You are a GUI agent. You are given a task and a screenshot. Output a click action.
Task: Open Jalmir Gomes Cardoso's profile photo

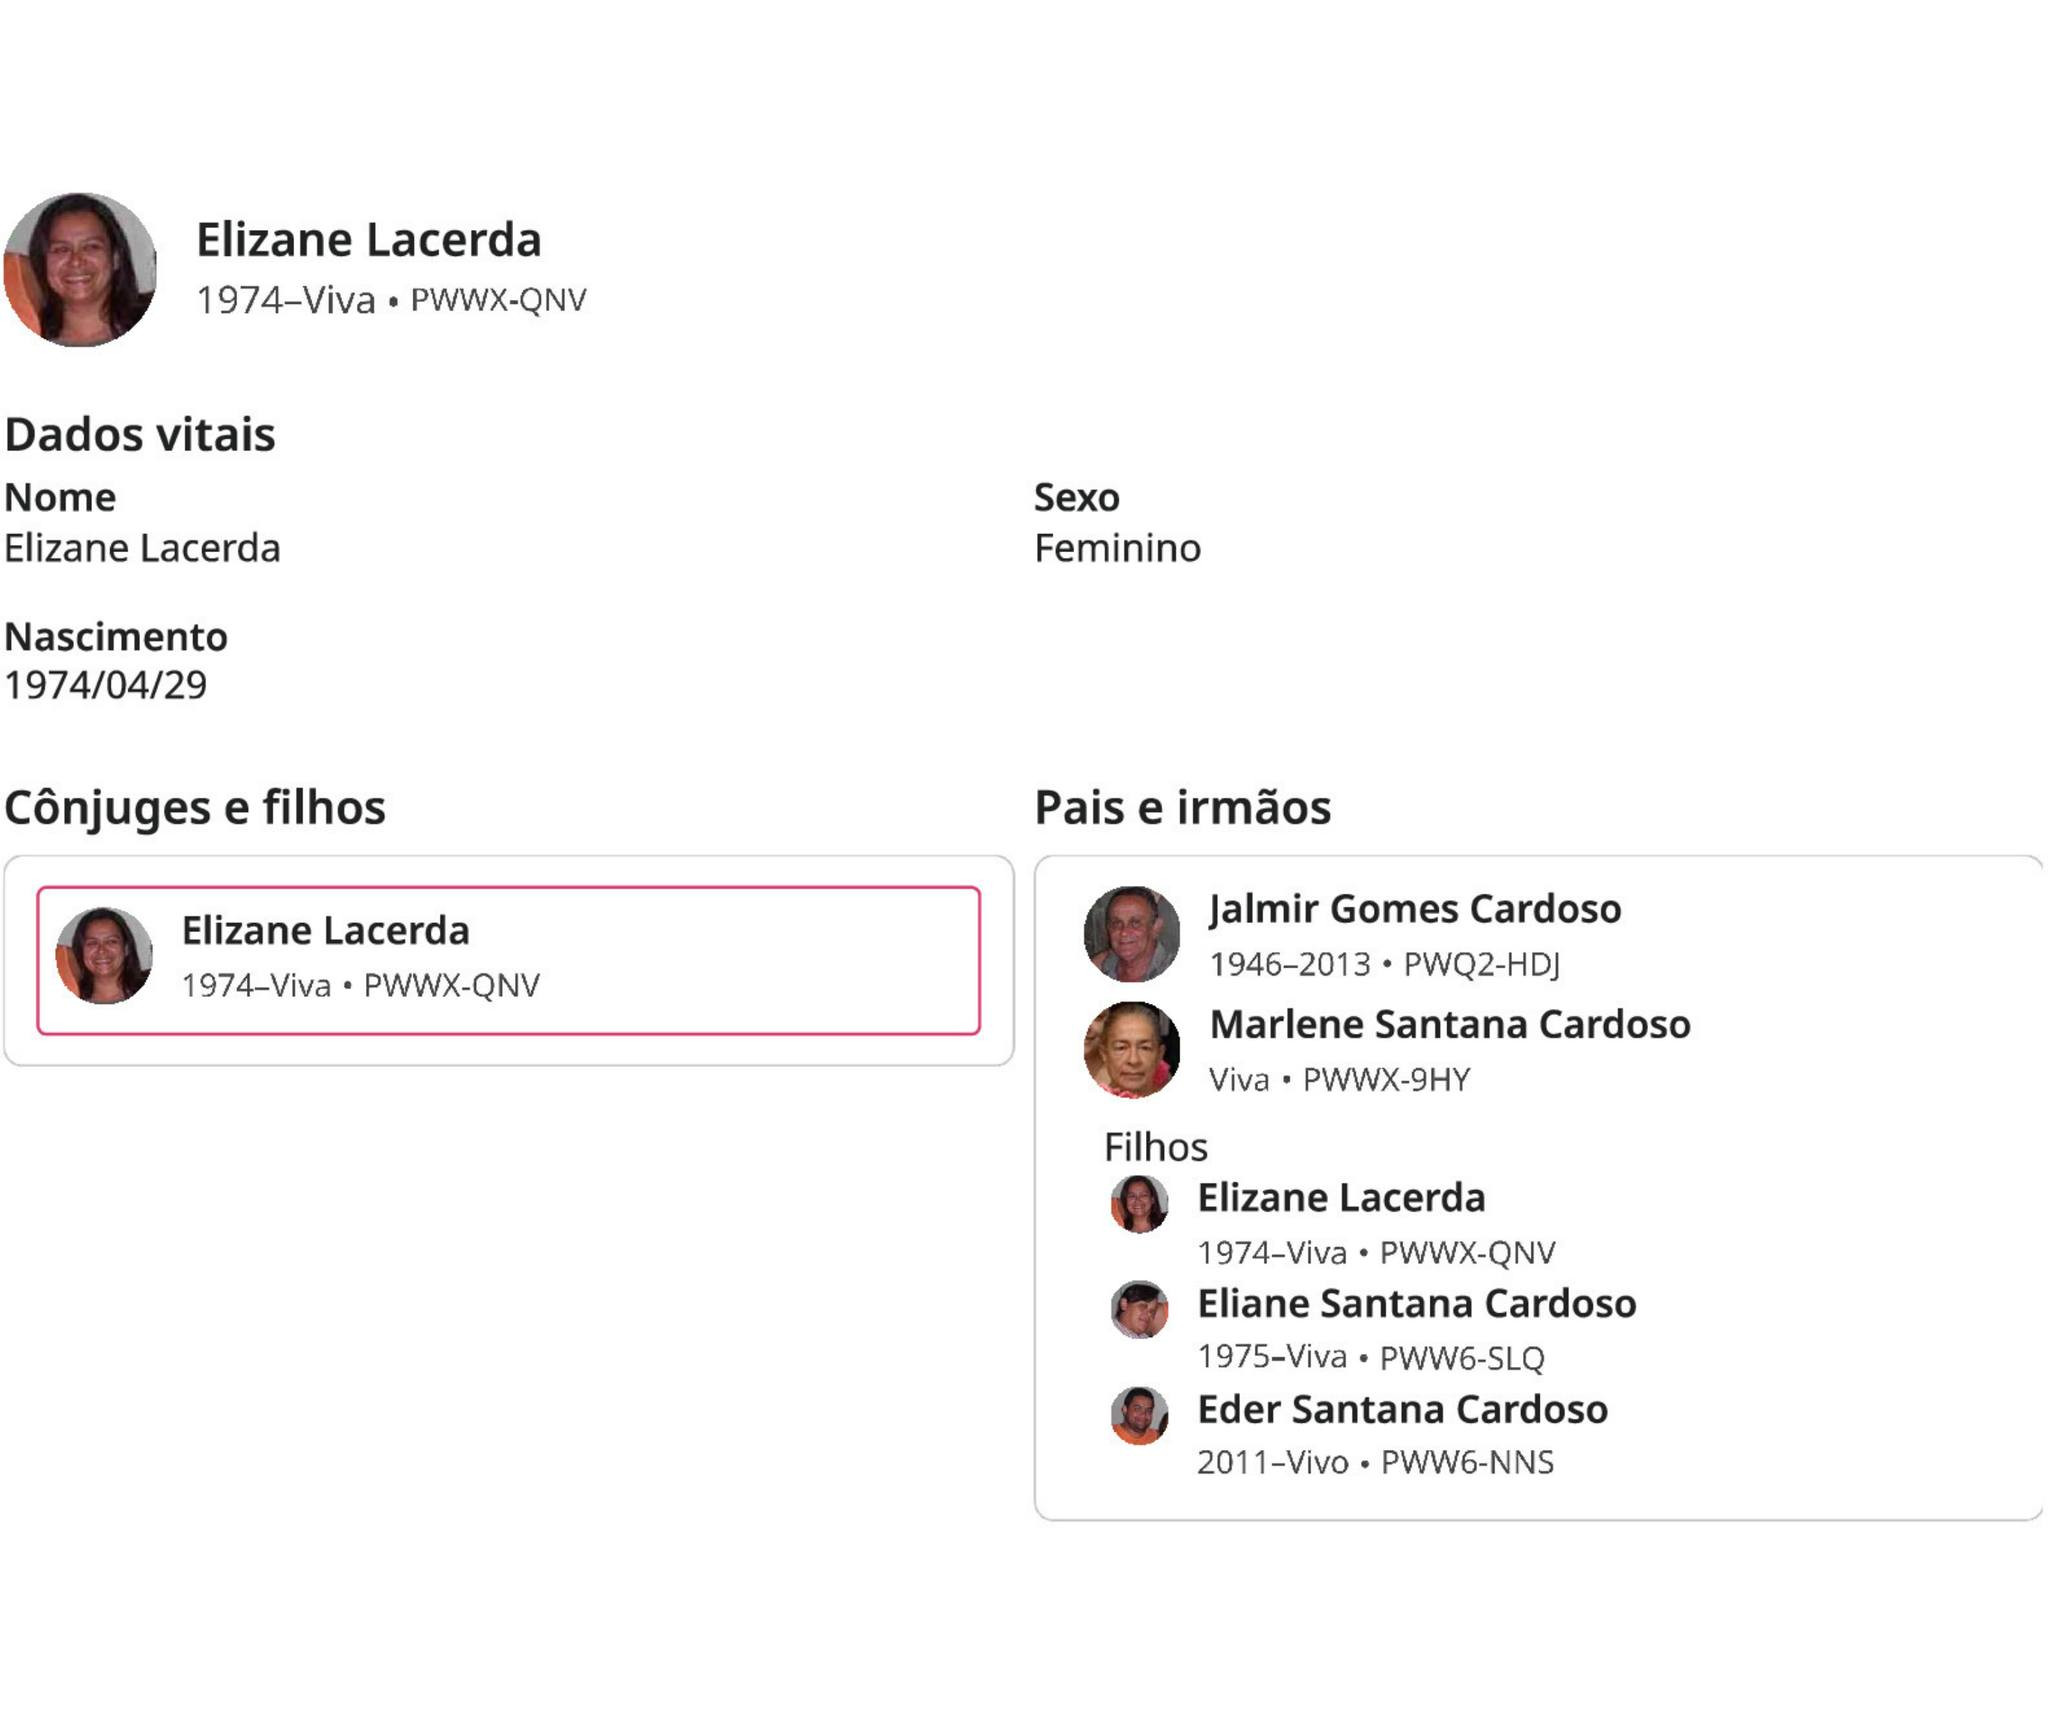tap(1131, 934)
